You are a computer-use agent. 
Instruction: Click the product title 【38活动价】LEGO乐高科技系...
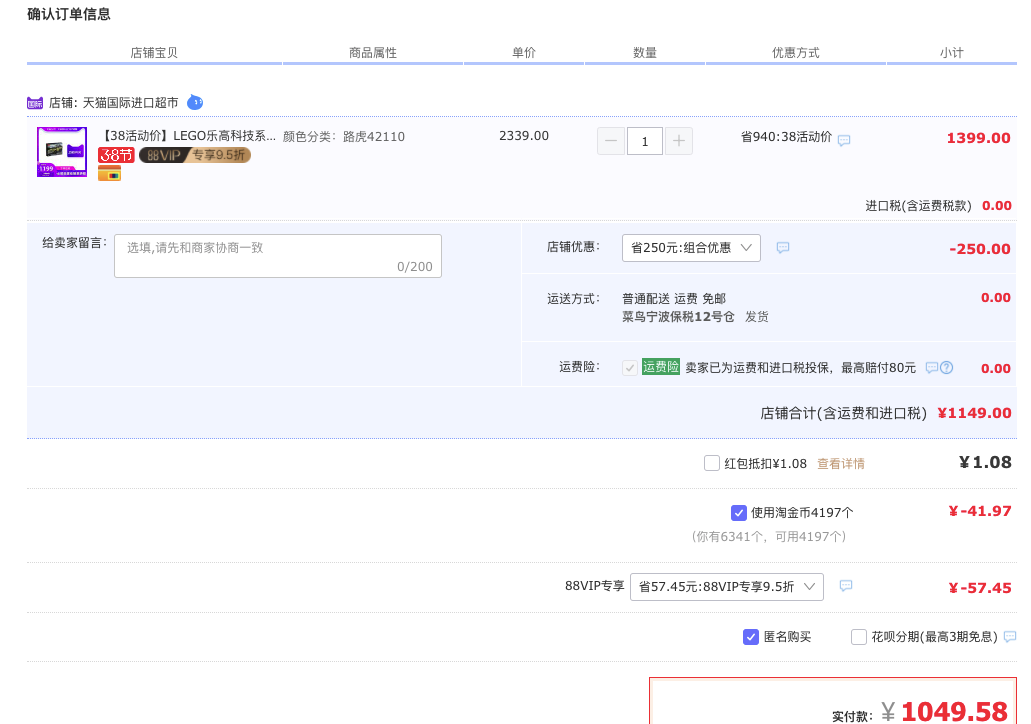tap(187, 136)
